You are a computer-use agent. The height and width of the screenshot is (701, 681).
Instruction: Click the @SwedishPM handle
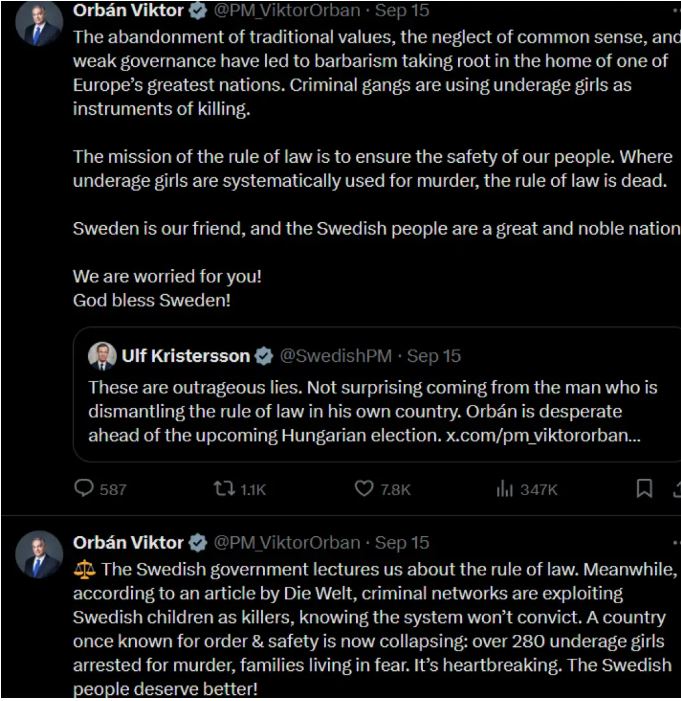[335, 356]
